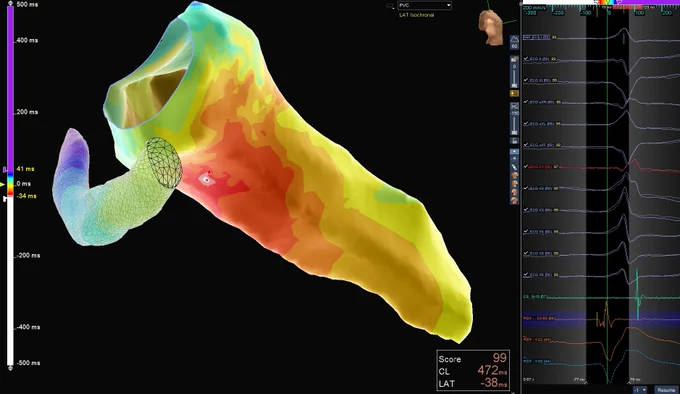Toggle the ECG II channel checkbox
Viewport: 680px width, 394px height.
(x=526, y=80)
